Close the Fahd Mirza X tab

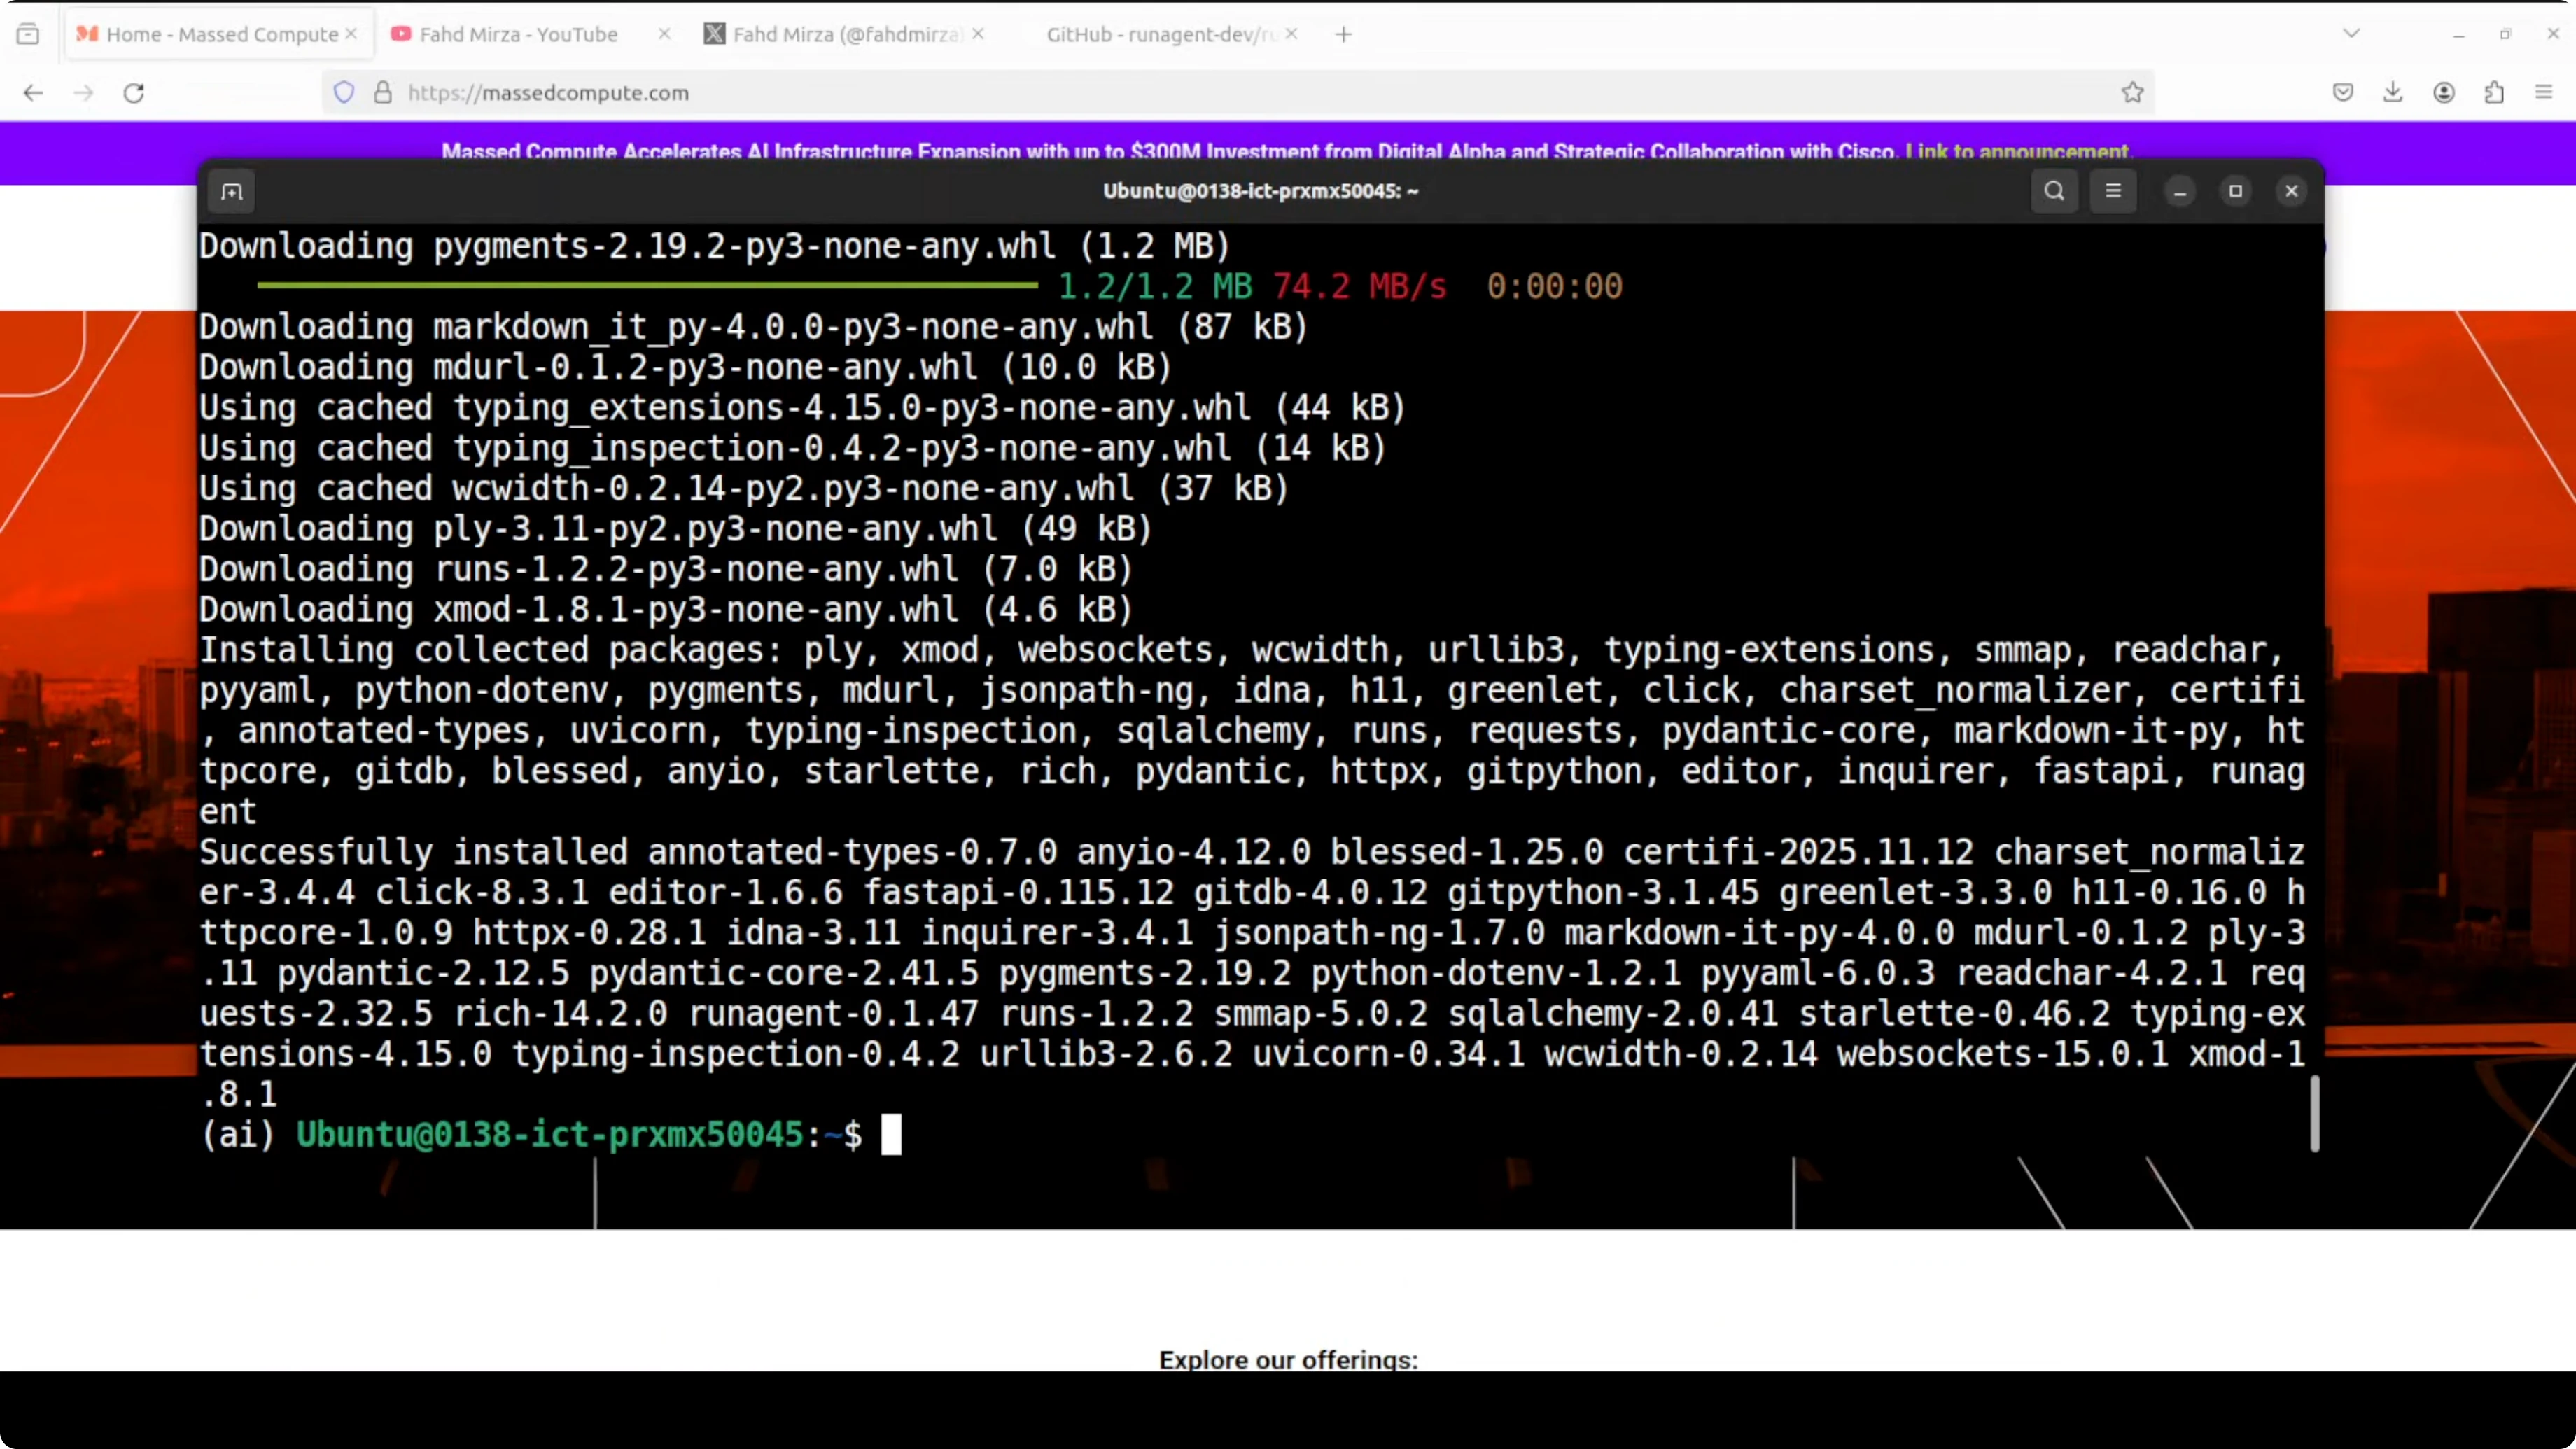click(978, 34)
